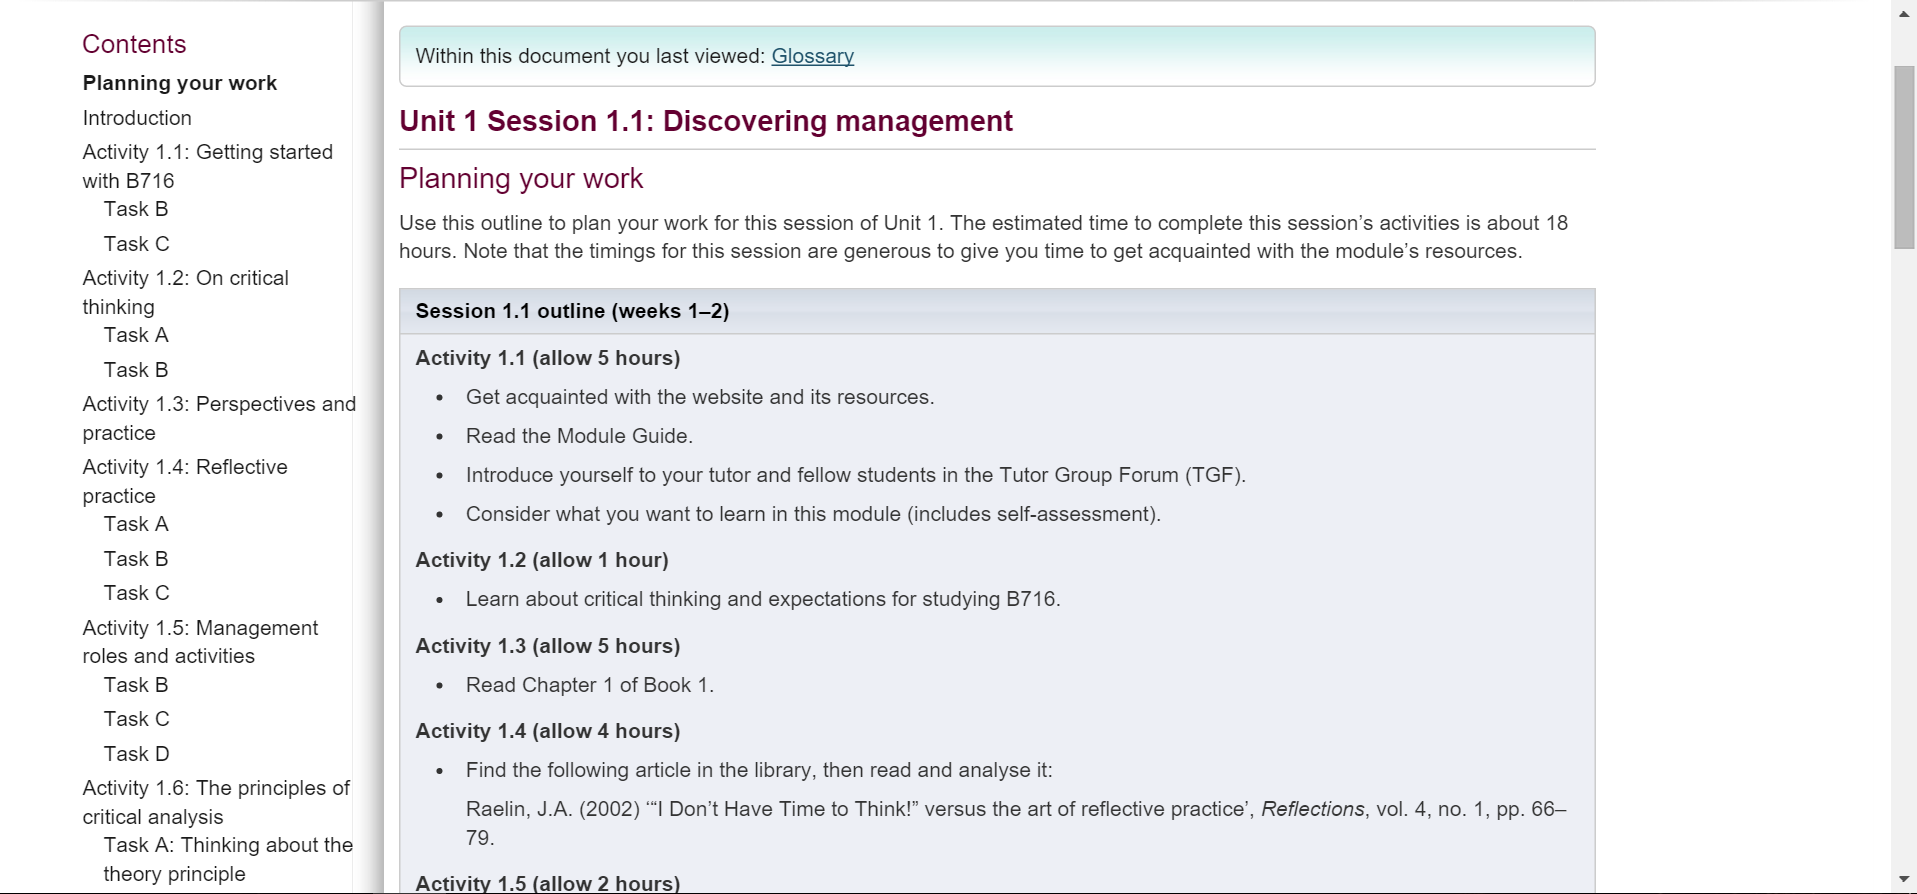Click the scrollbar down arrow

point(1903,880)
